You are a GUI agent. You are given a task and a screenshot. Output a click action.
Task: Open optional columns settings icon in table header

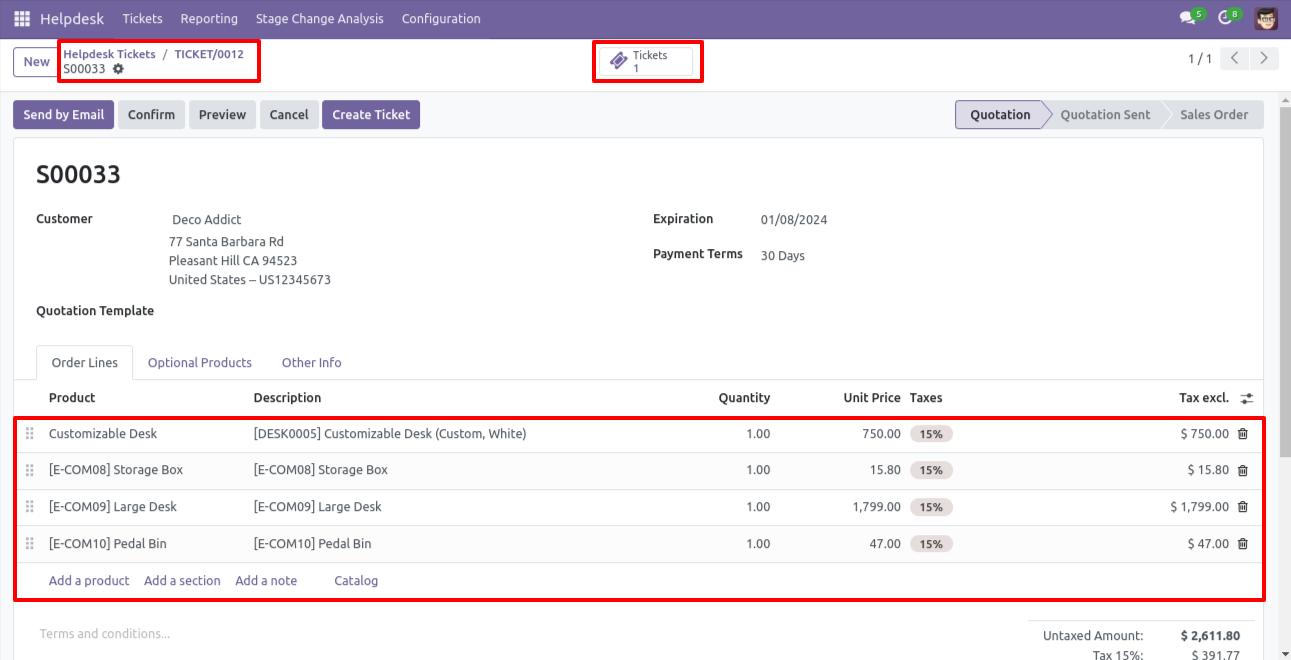1246,398
